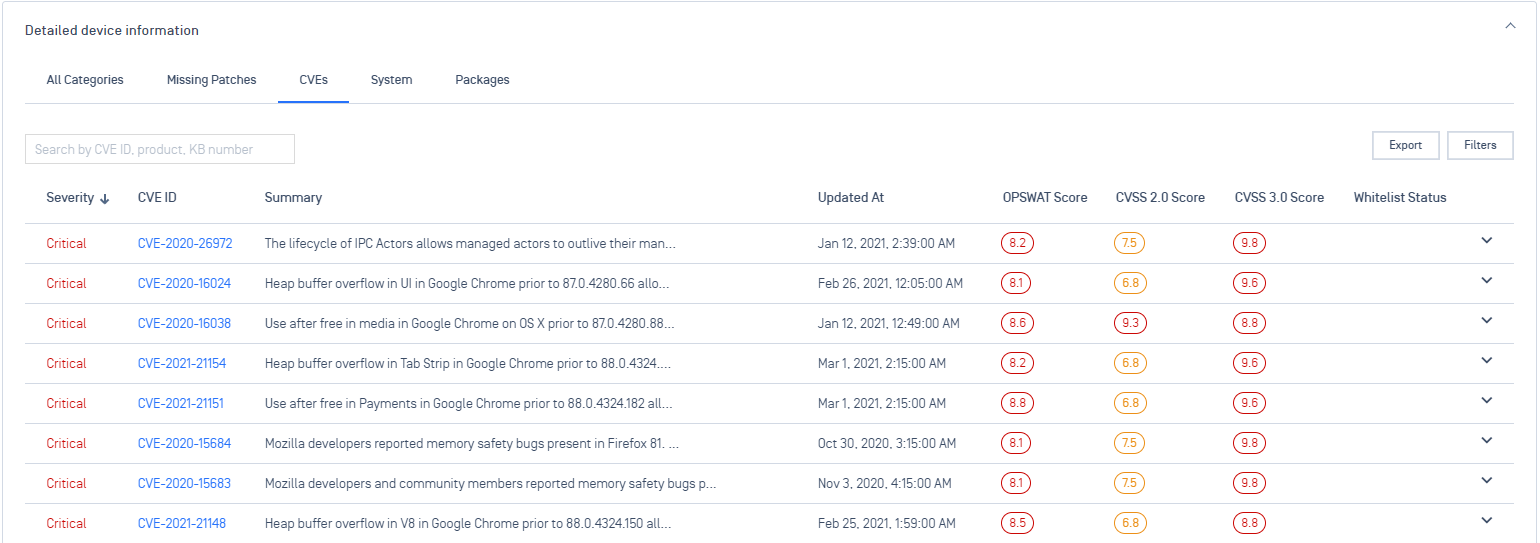Collapse the Detailed device information panel
Viewport: 1540px width, 543px height.
(x=1510, y=27)
